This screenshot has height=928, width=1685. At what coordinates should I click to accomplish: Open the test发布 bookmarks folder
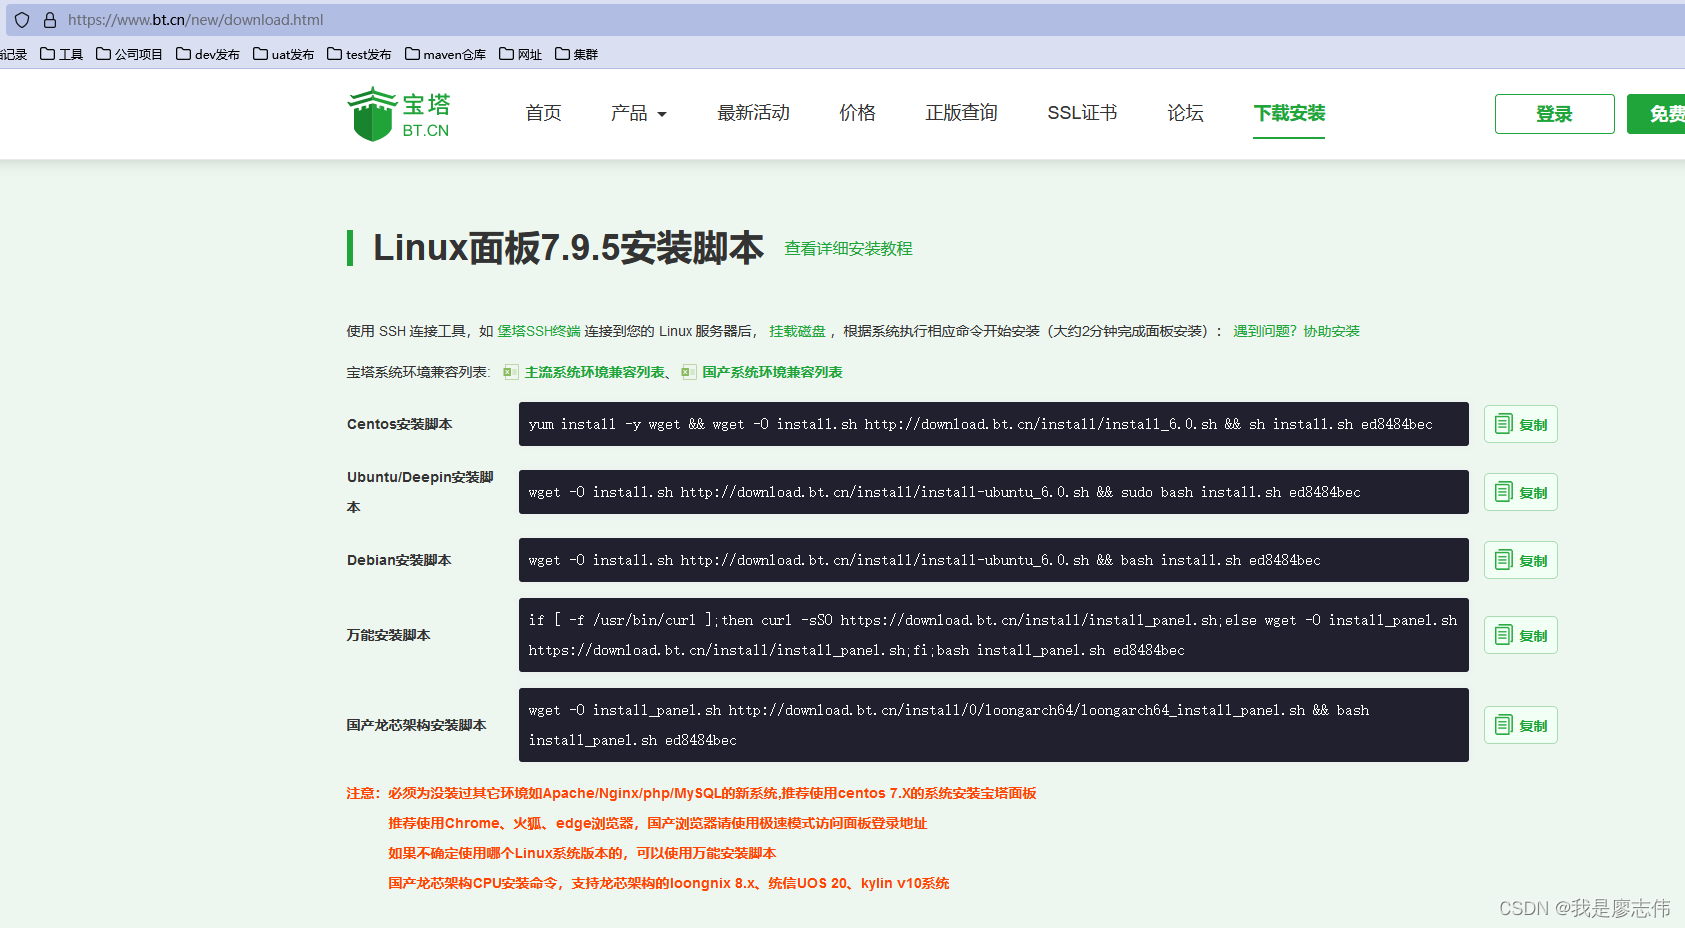359,54
